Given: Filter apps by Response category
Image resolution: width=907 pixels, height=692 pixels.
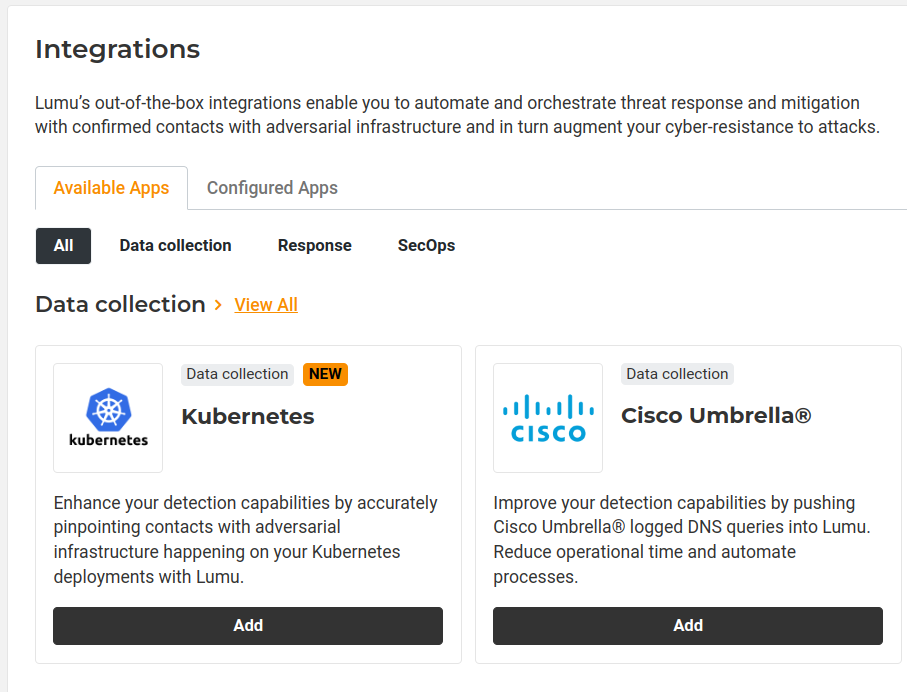Looking at the screenshot, I should tap(315, 246).
